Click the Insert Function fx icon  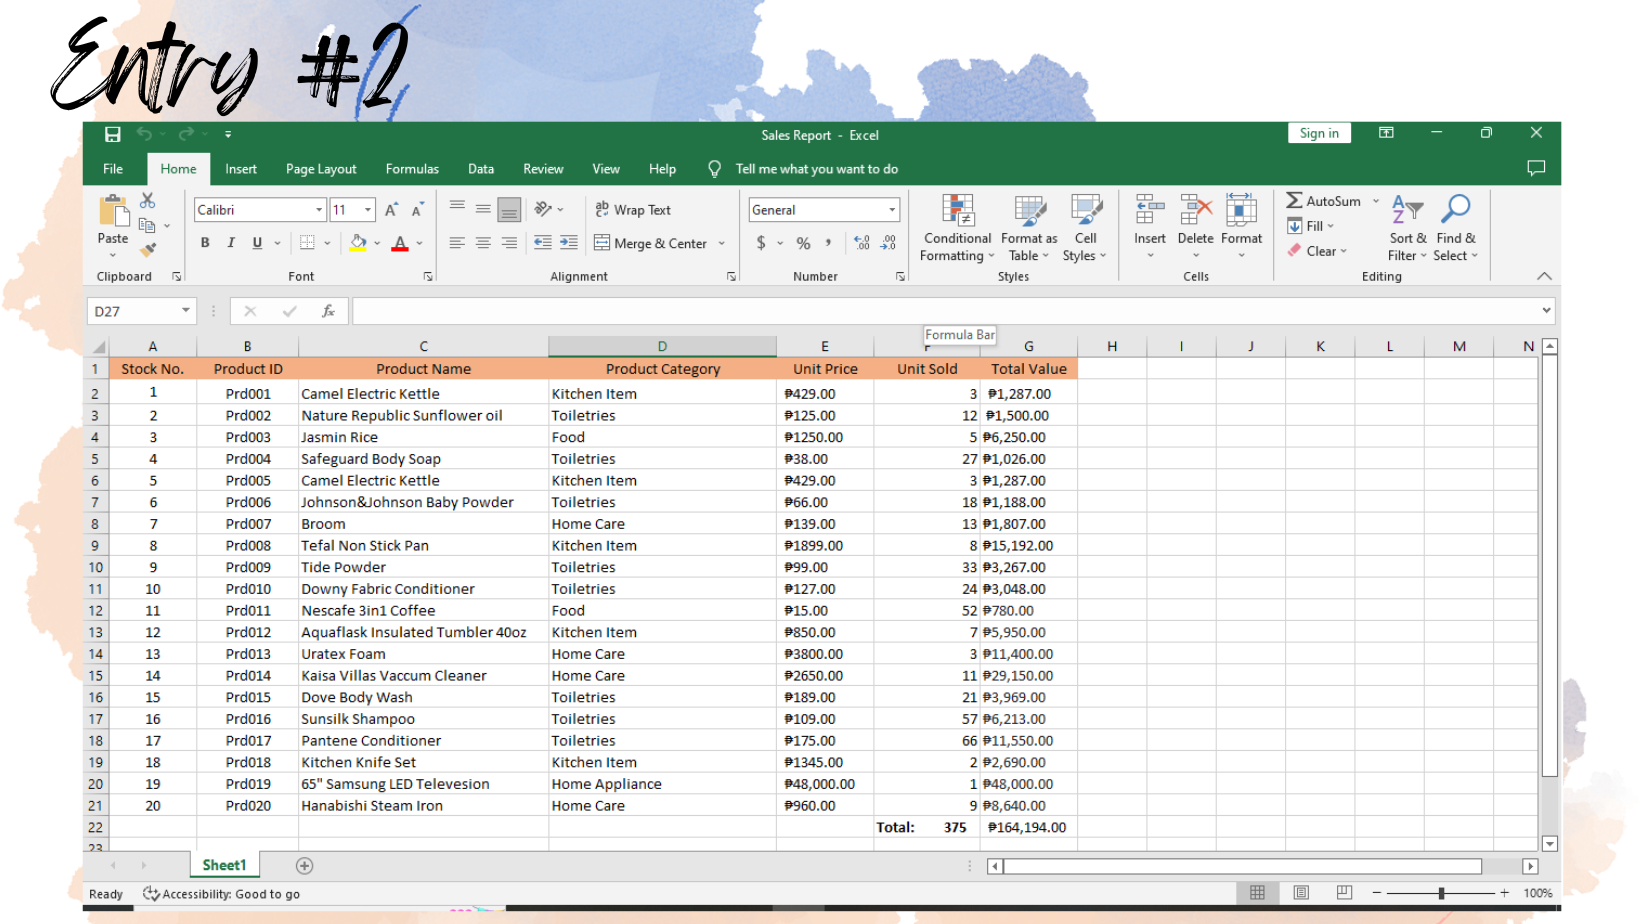click(x=328, y=311)
